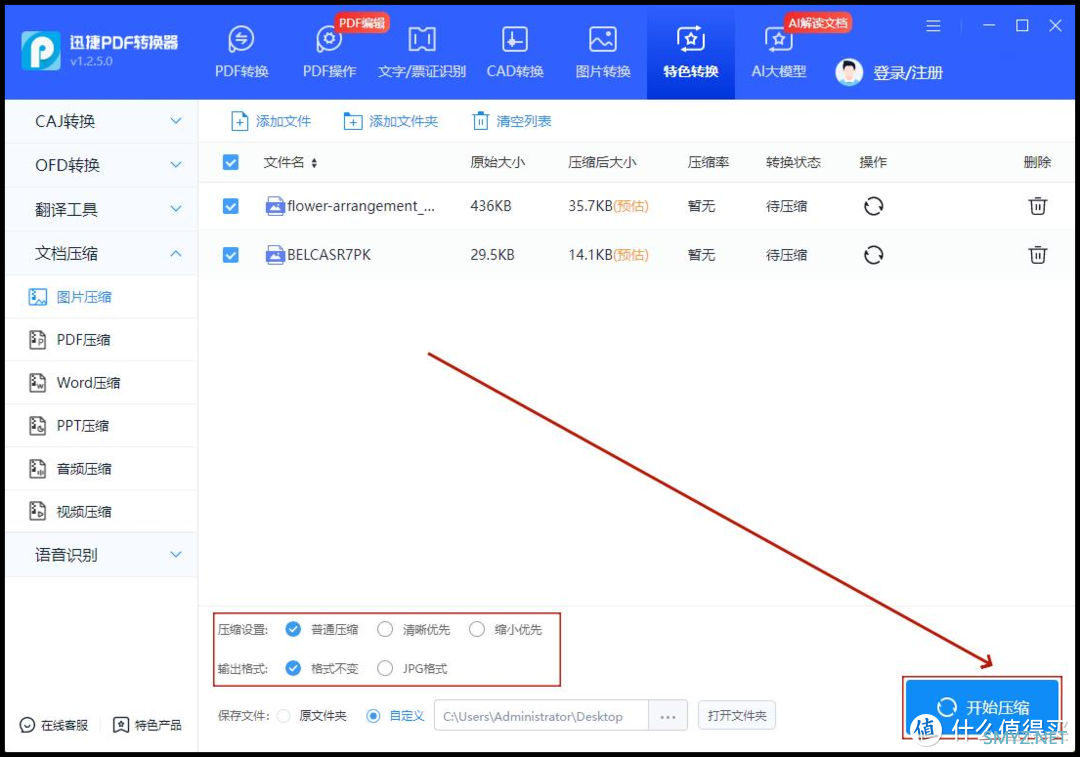Click the 开始压缩 button
1080x757 pixels.
point(982,707)
